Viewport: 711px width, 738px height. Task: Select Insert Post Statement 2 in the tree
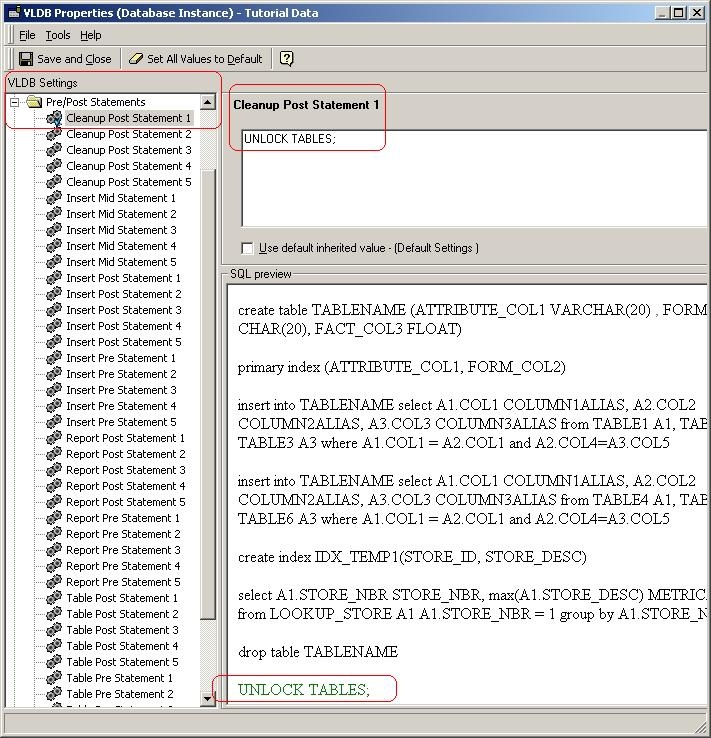124,294
